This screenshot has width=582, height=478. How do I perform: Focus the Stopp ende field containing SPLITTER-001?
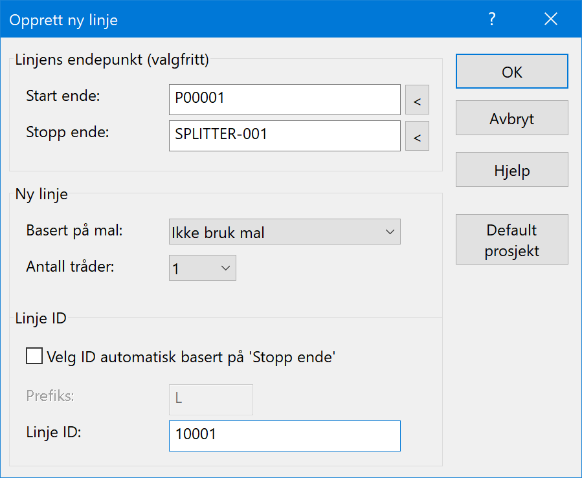click(x=285, y=136)
